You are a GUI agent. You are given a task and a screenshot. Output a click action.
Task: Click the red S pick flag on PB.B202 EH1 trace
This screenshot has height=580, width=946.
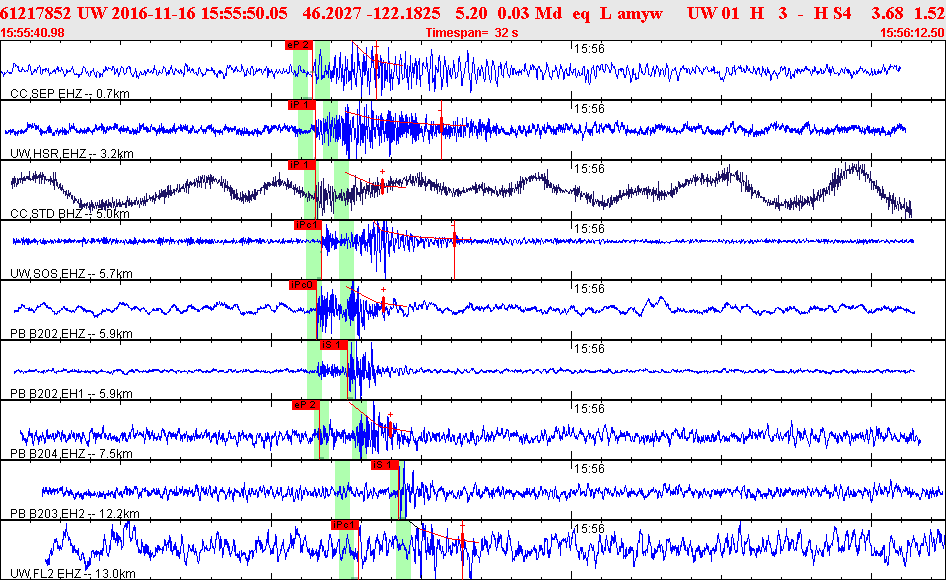click(332, 345)
